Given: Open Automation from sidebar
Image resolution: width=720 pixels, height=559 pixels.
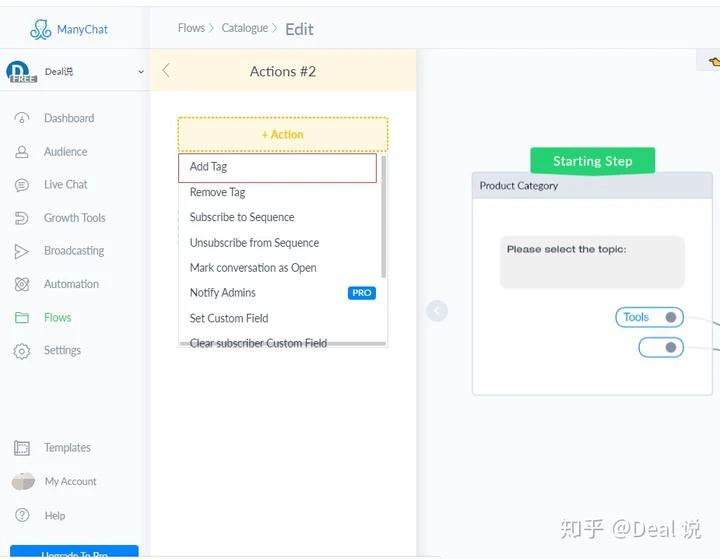Looking at the screenshot, I should pos(72,284).
